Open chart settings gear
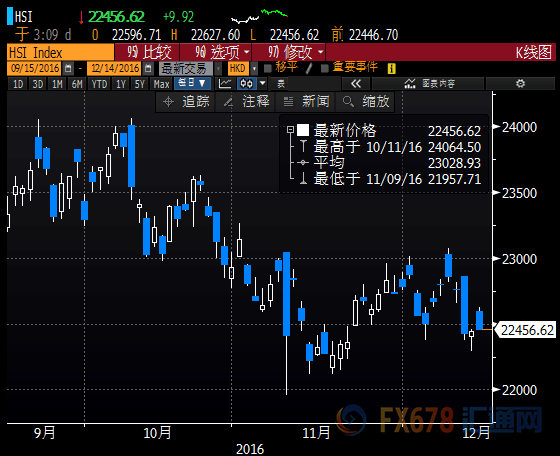The image size is (560, 456). 521,84
